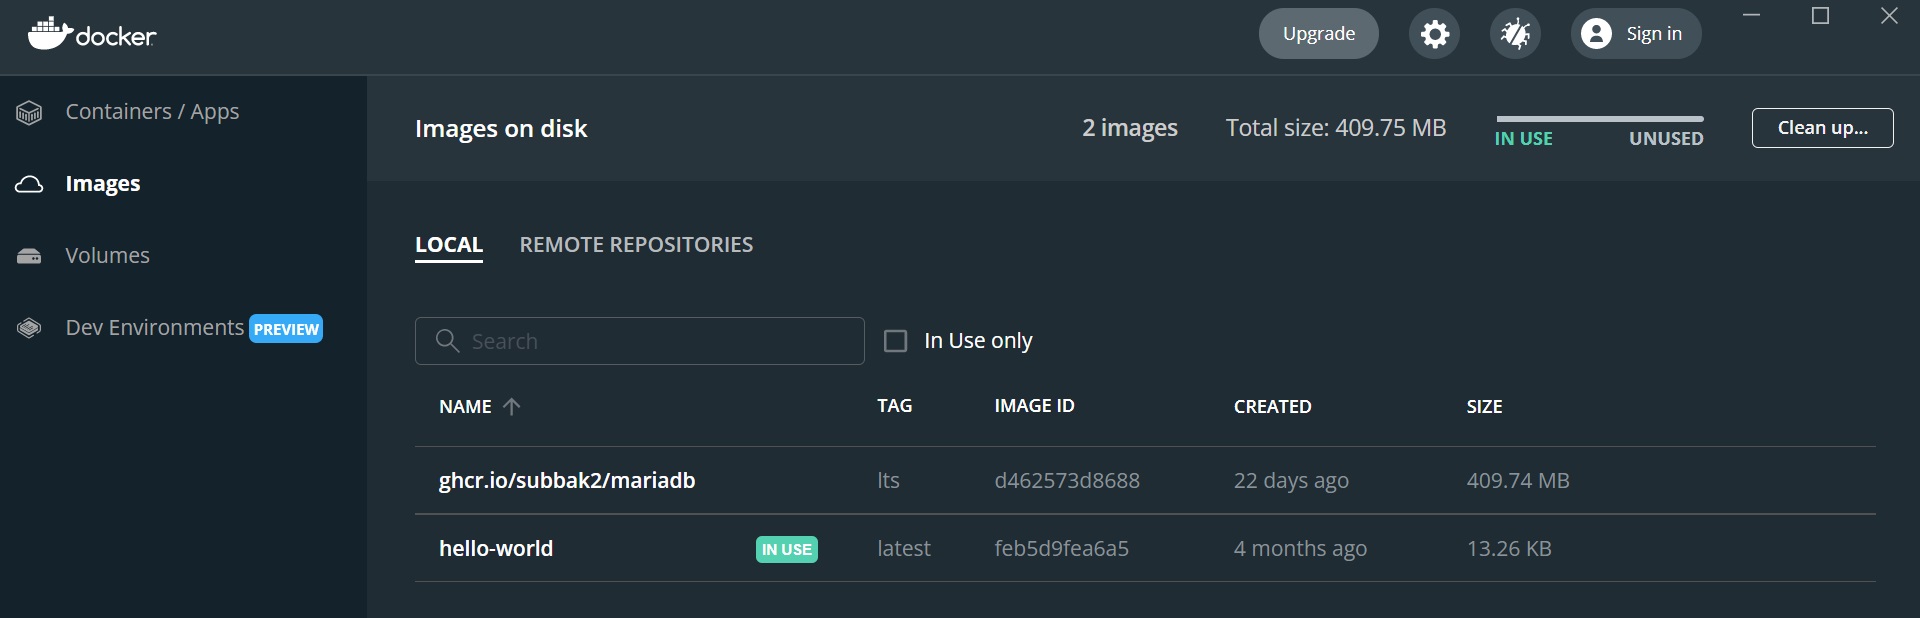Viewport: 1920px width, 618px height.
Task: Click the Images on disk heading
Action: pyautogui.click(x=501, y=129)
